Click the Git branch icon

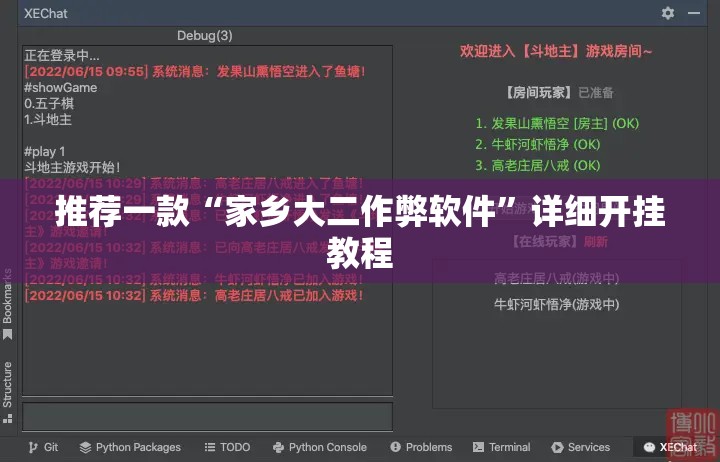pyautogui.click(x=33, y=447)
